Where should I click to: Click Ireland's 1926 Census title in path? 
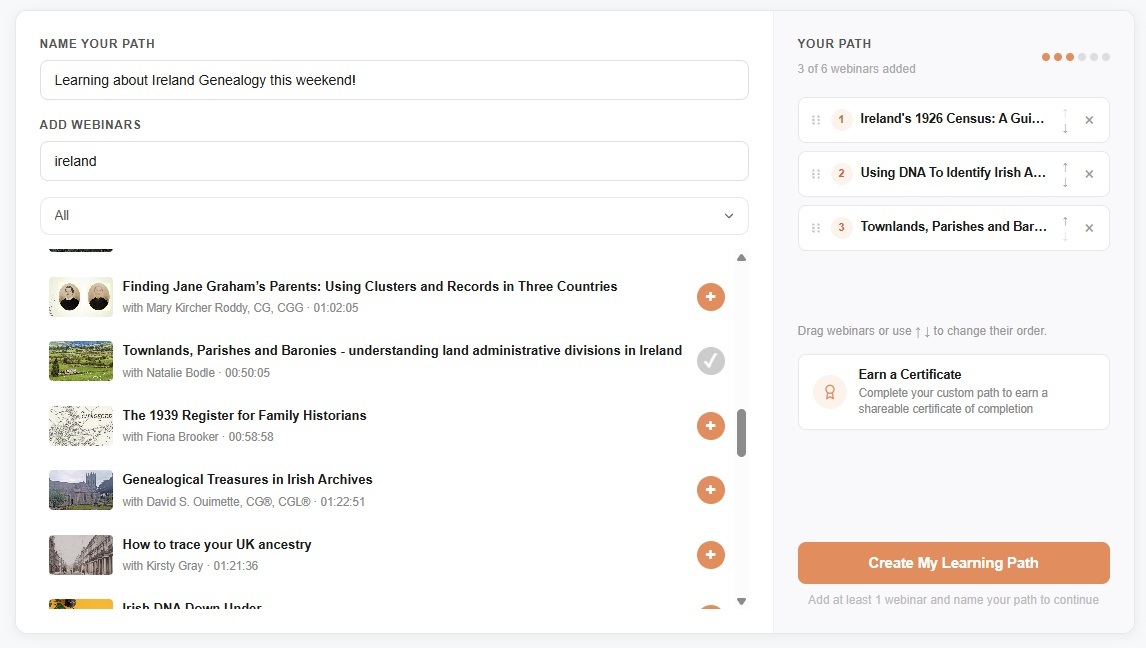coord(952,118)
